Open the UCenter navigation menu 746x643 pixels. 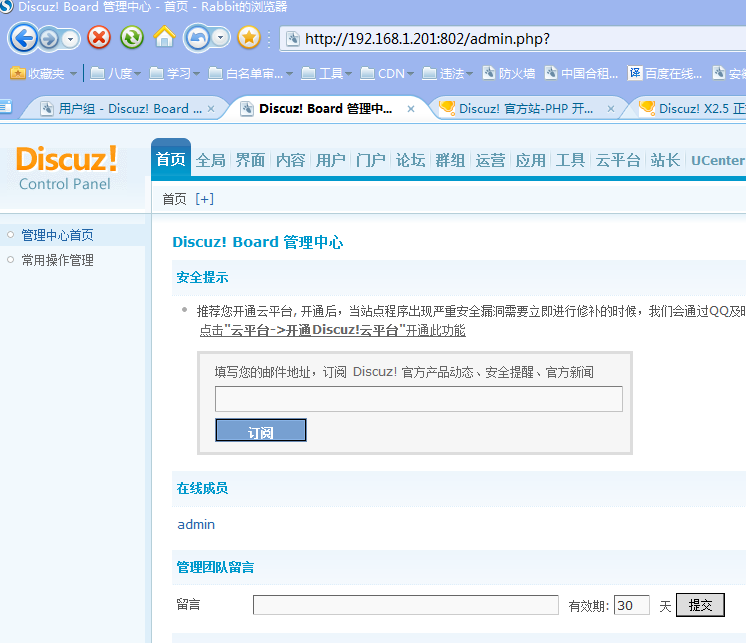(x=717, y=161)
